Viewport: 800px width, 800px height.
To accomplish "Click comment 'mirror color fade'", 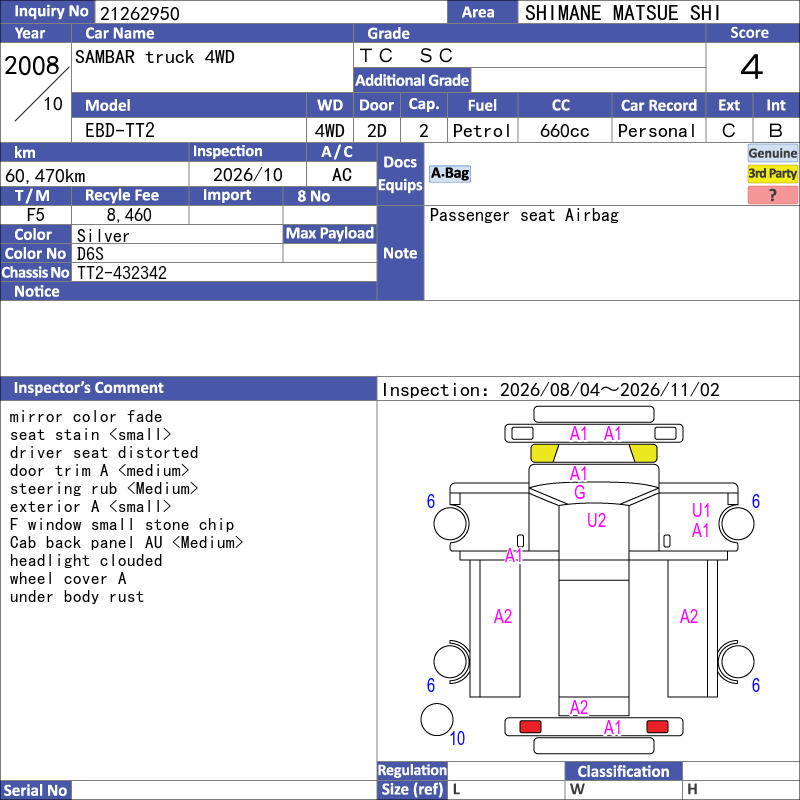I will coord(86,417).
